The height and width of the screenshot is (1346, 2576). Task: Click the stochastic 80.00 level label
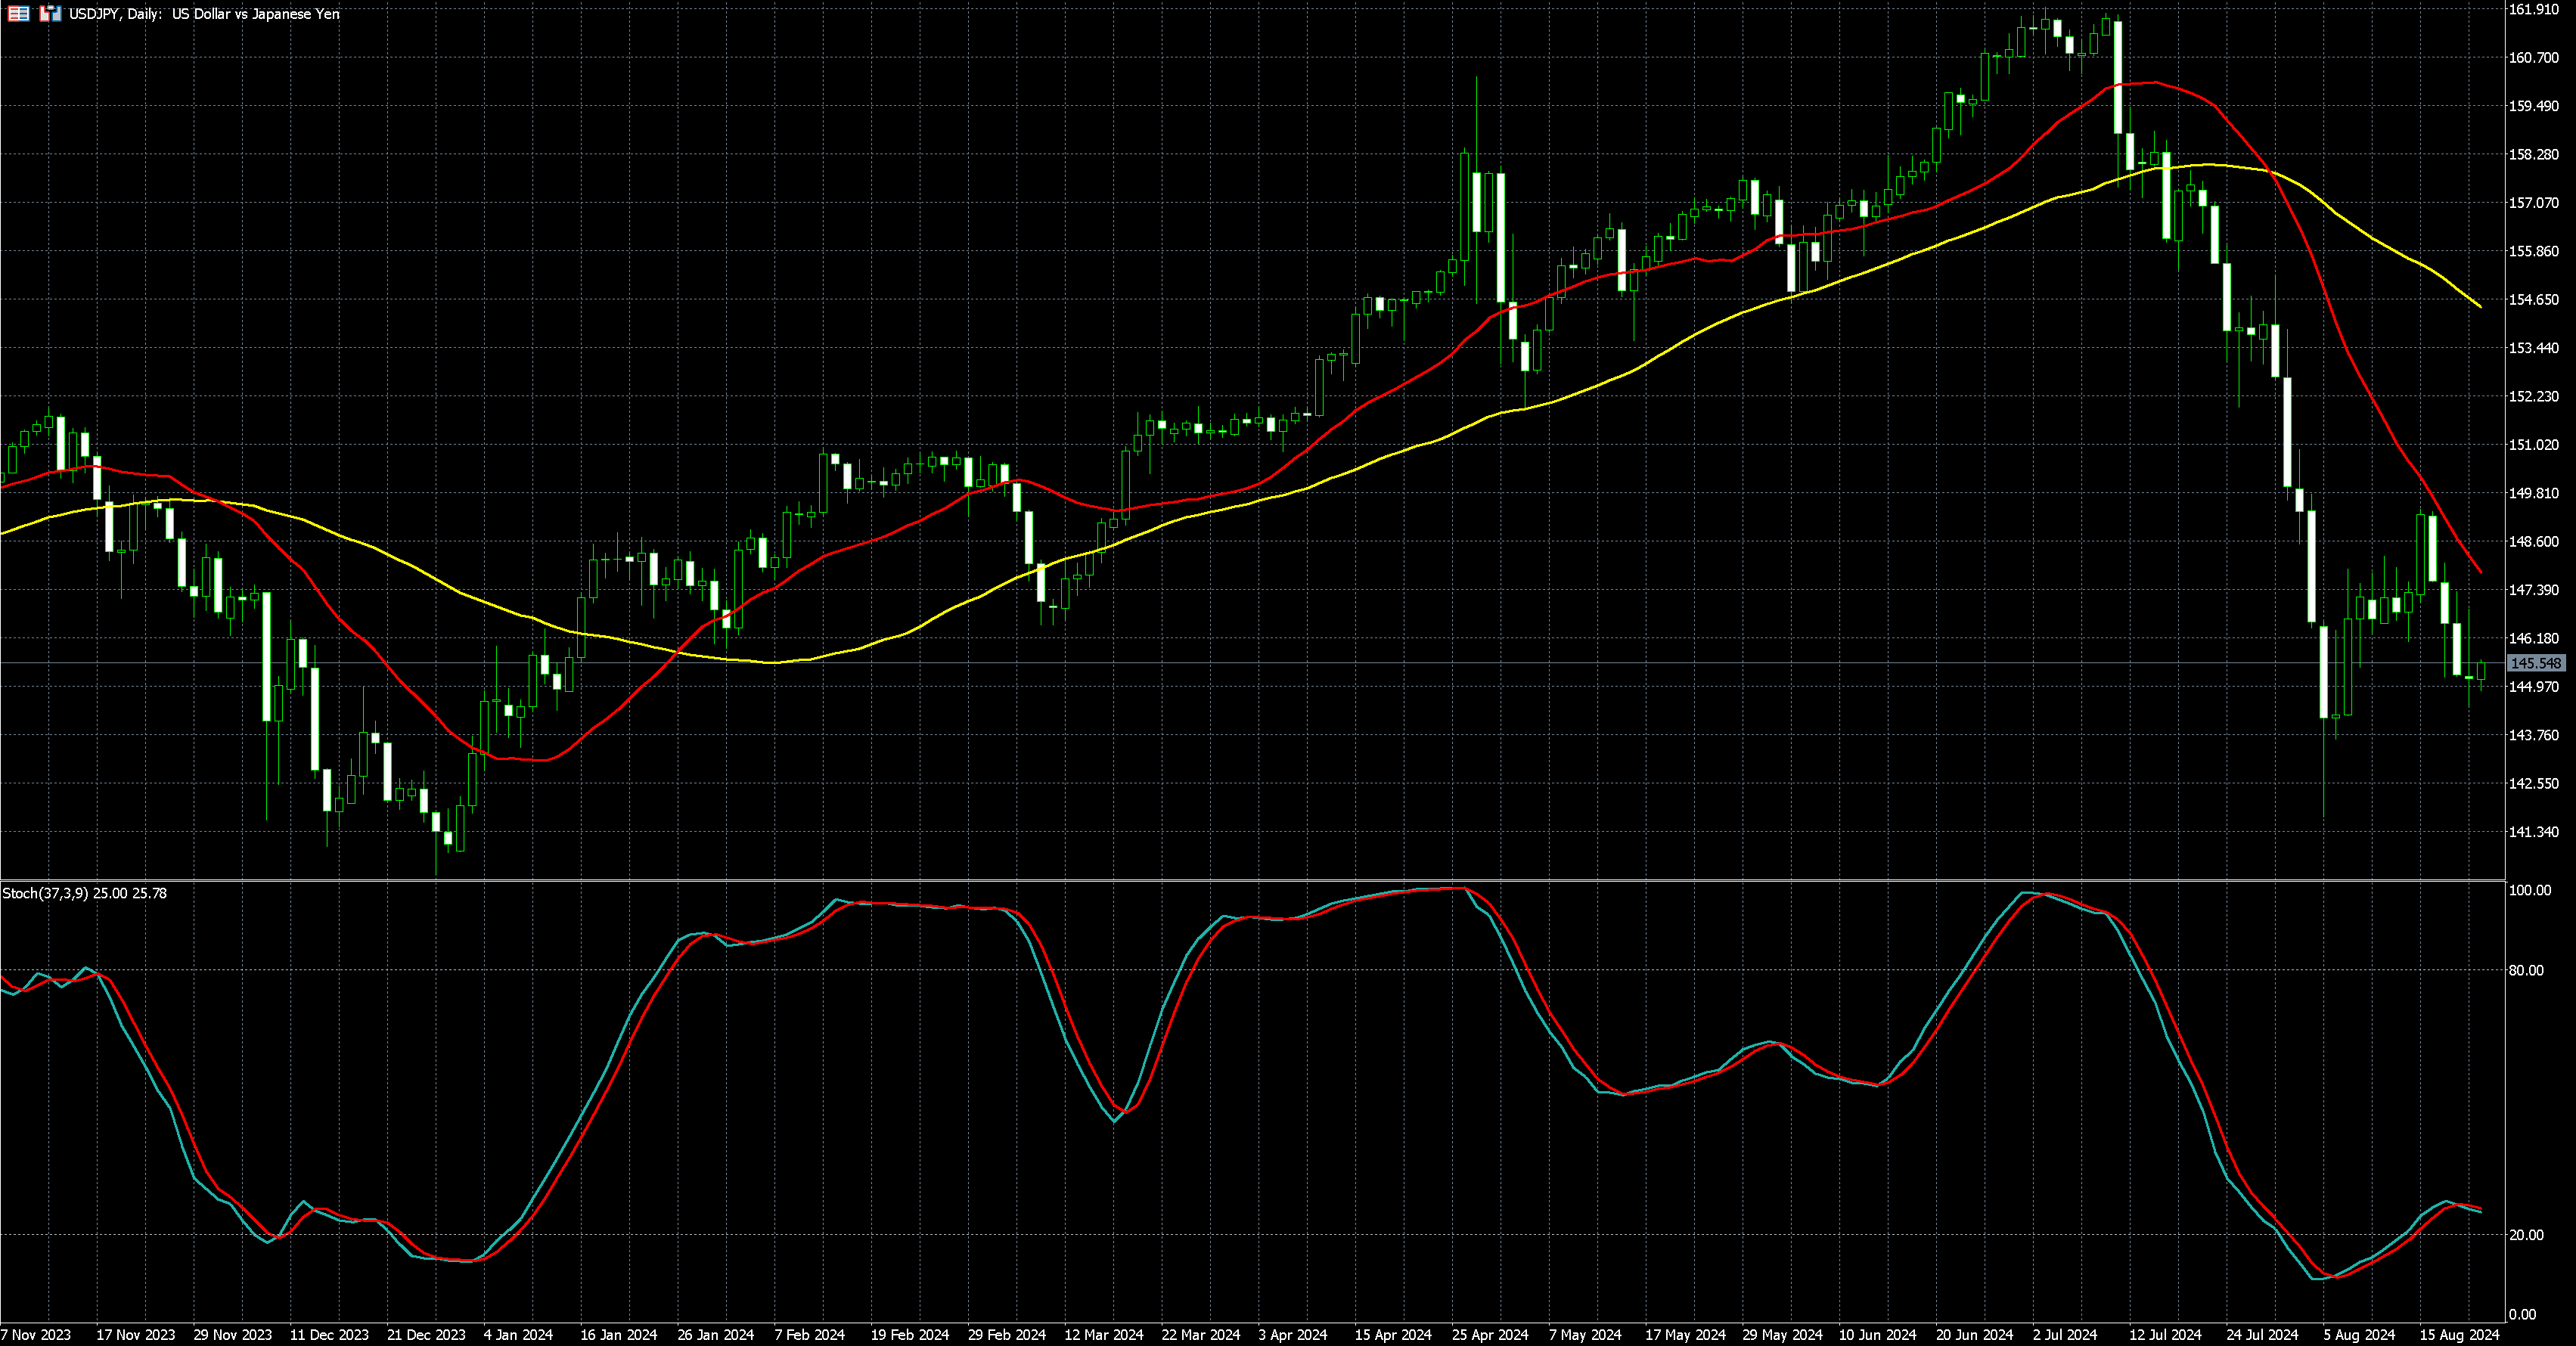point(2526,970)
